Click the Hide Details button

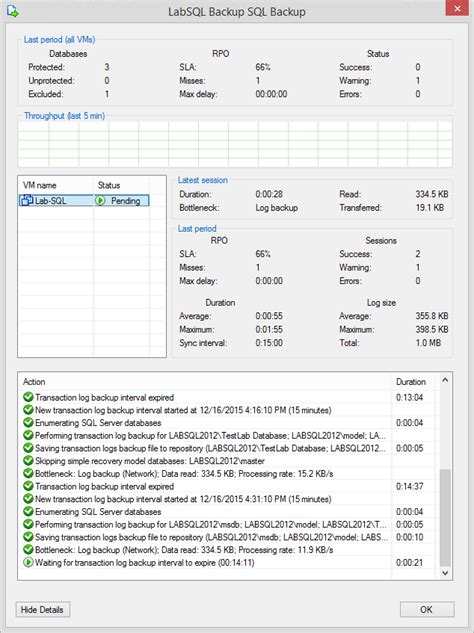coord(42,610)
